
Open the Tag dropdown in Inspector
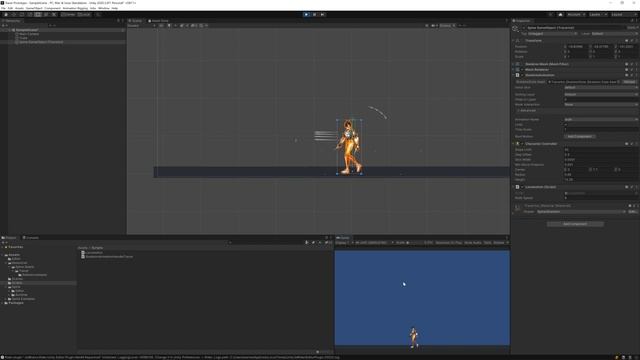click(x=554, y=33)
